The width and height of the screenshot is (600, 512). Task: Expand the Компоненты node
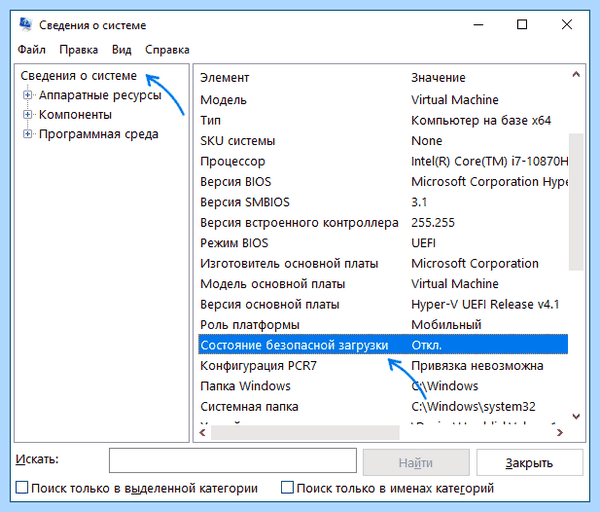[x=27, y=114]
